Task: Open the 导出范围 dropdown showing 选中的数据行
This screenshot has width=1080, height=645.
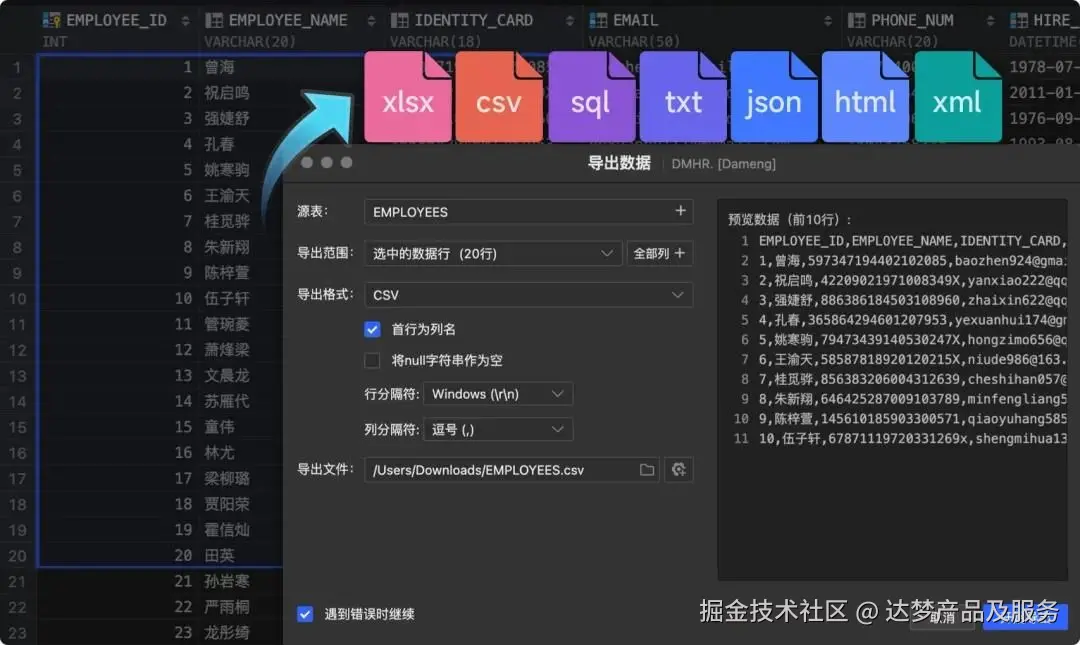Action: pyautogui.click(x=492, y=254)
